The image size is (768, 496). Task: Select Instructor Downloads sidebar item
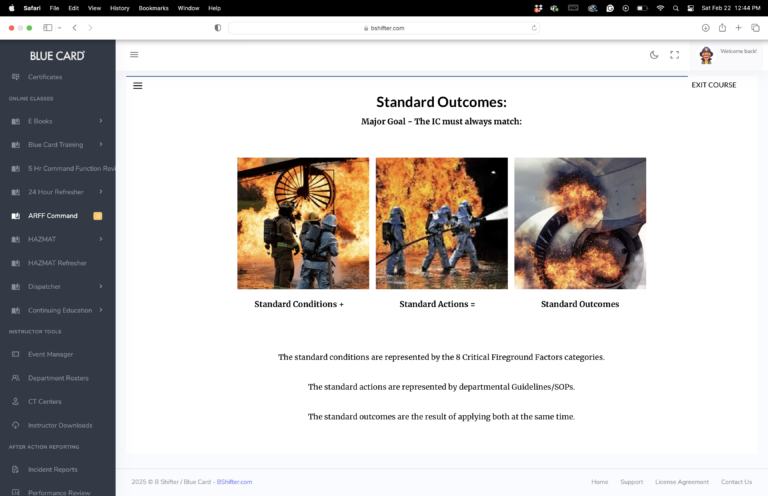[60, 425]
